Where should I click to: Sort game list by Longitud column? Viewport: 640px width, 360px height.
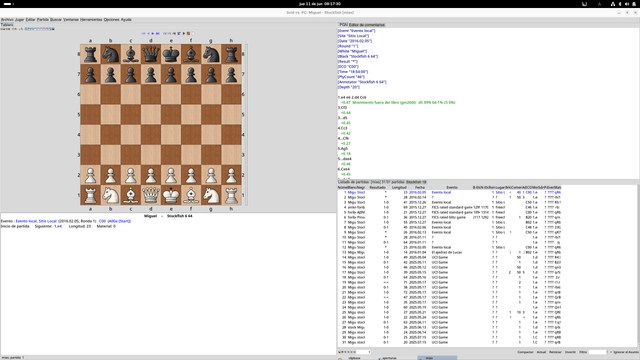click(x=399, y=187)
